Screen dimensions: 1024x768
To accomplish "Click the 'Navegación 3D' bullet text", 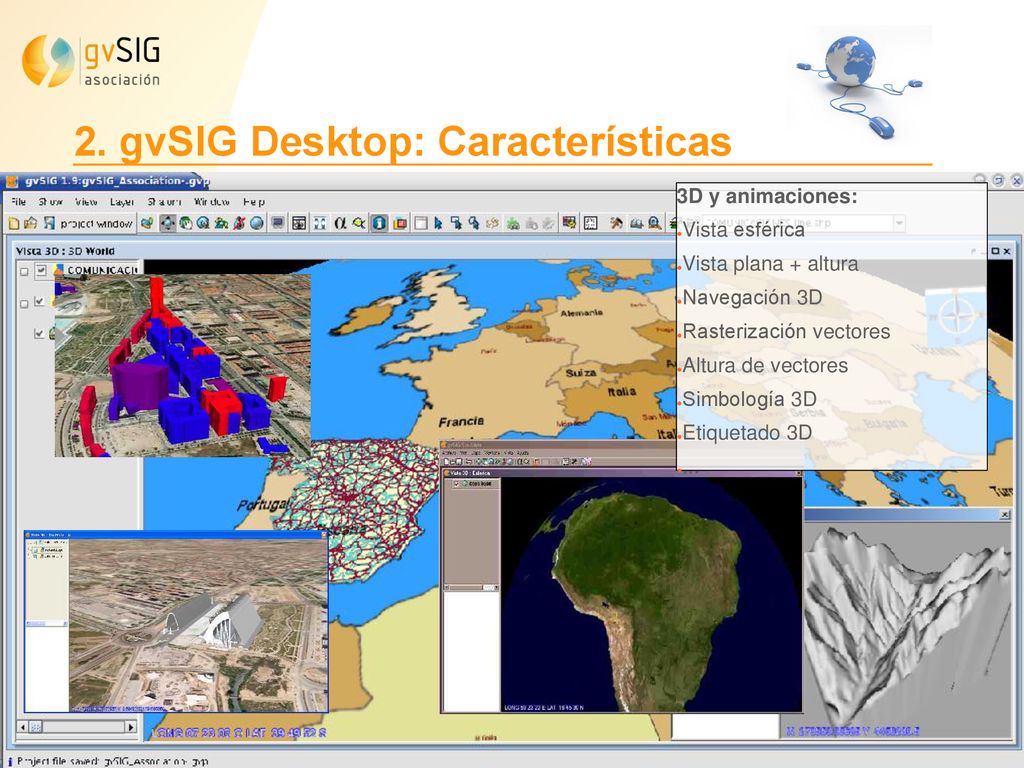I will [752, 298].
